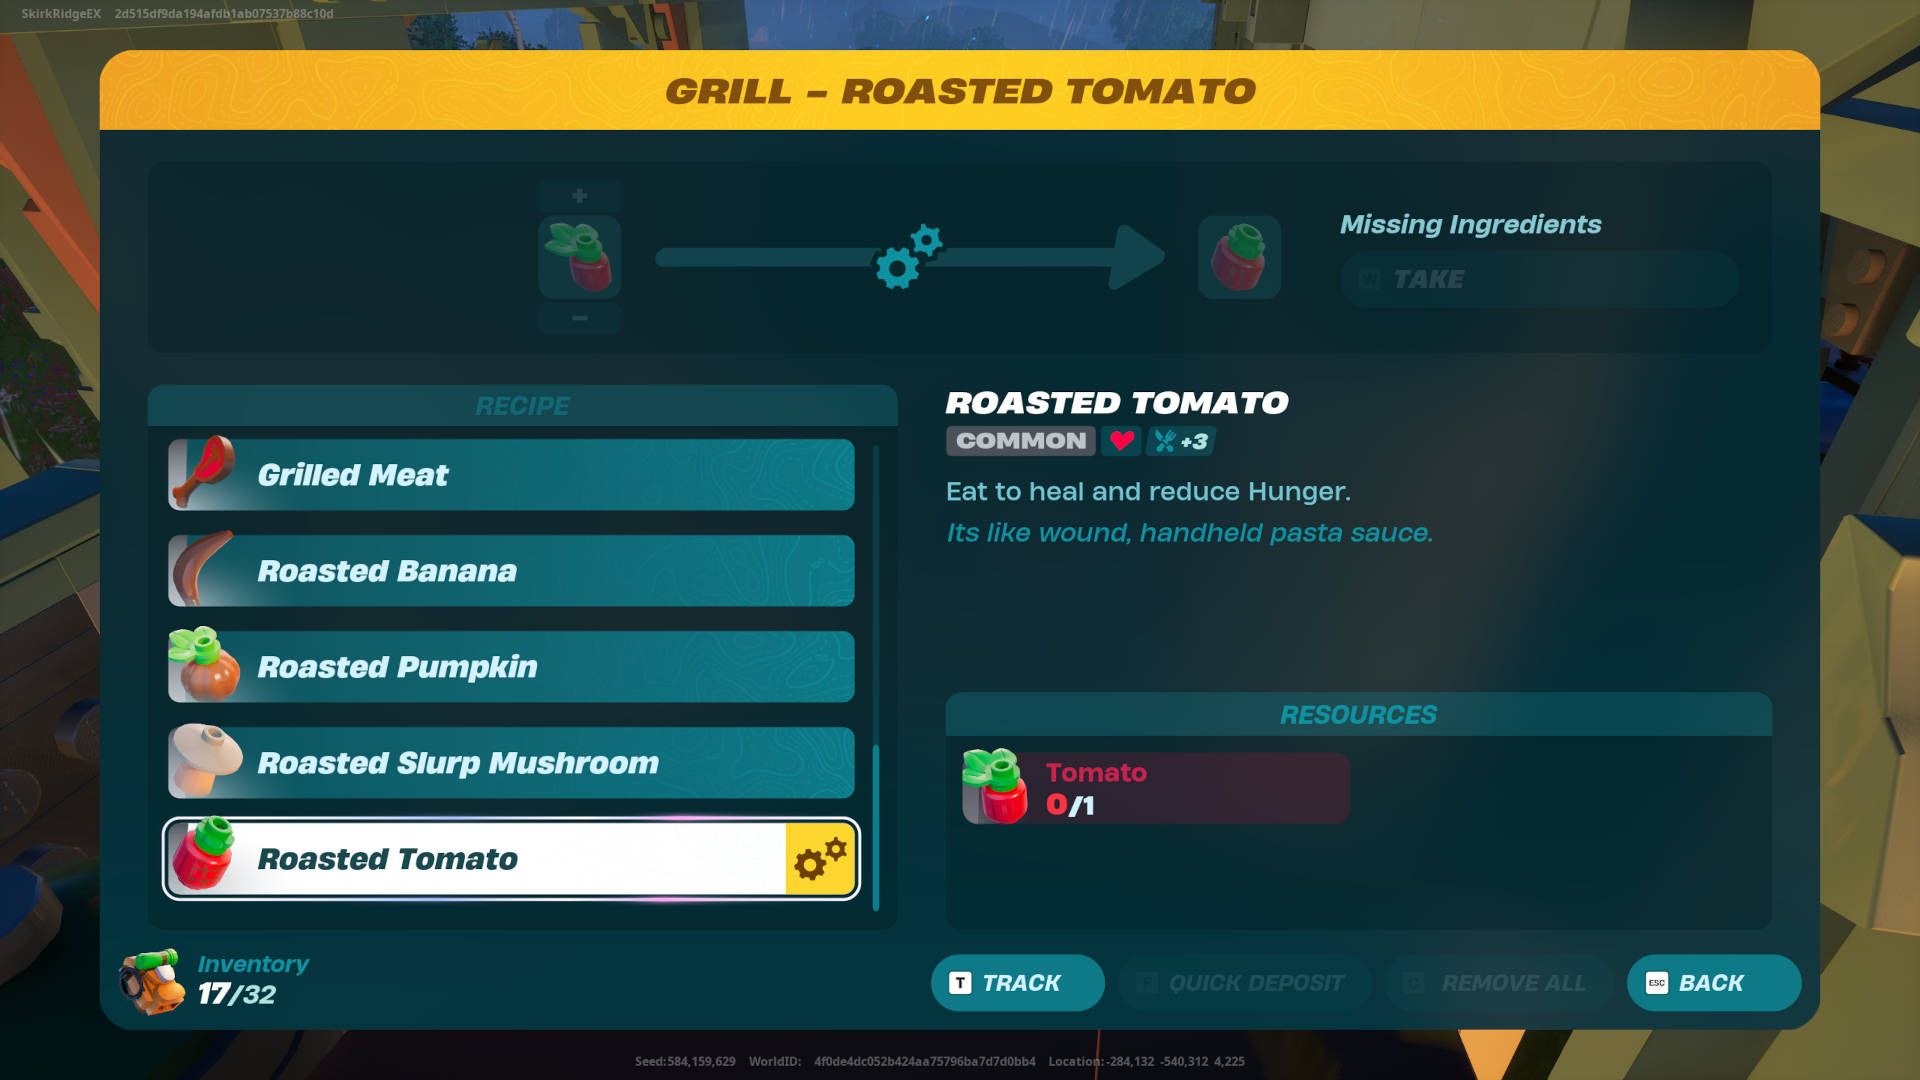1920x1080 pixels.
Task: Click the Tomato resource icon
Action: pyautogui.click(x=997, y=787)
